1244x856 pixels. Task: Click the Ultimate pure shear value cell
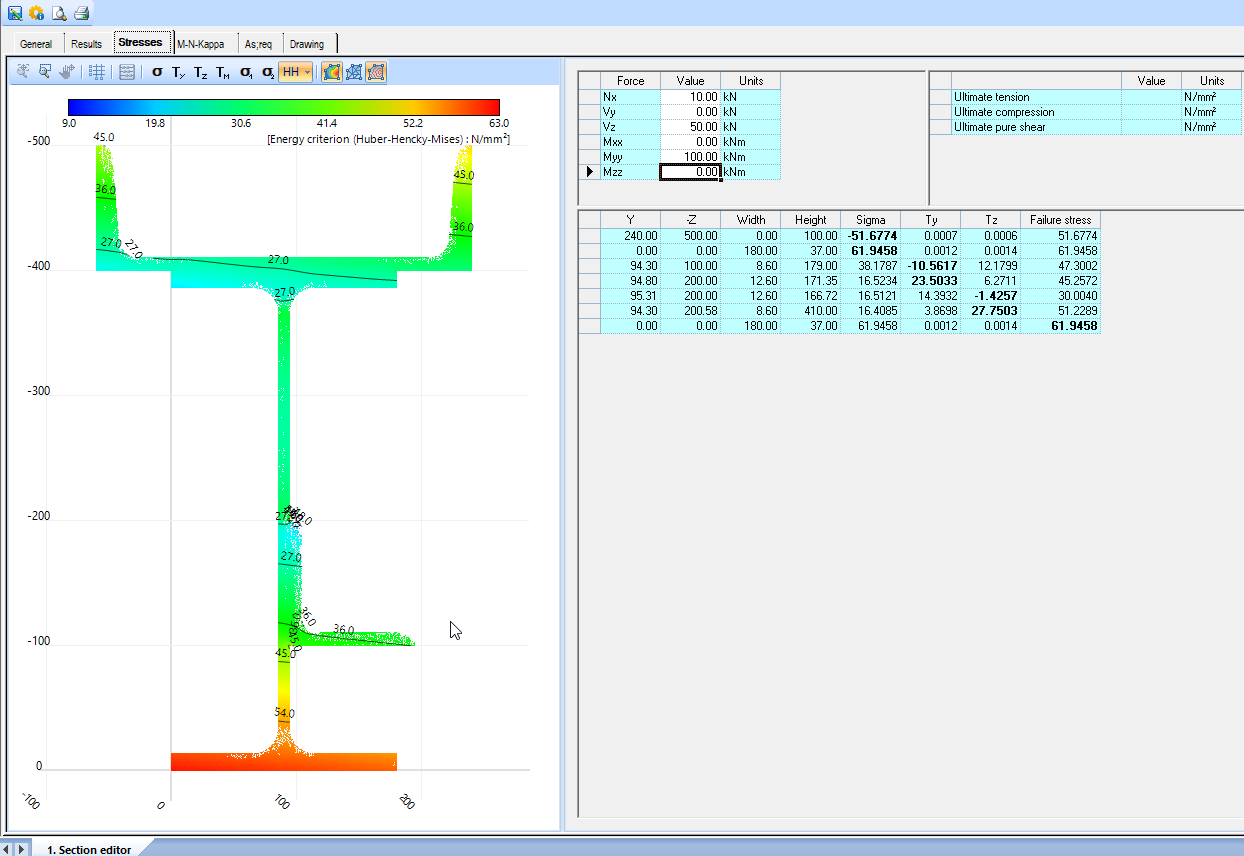[1151, 127]
